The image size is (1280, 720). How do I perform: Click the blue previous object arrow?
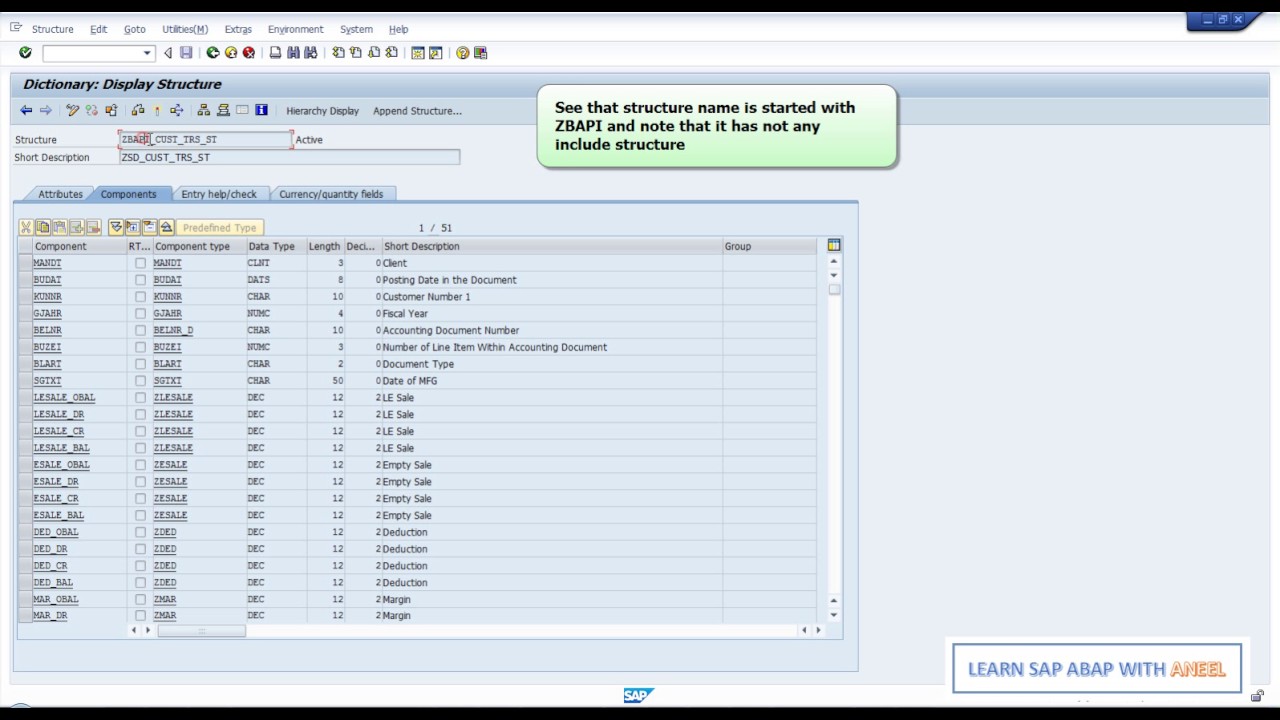(x=26, y=110)
